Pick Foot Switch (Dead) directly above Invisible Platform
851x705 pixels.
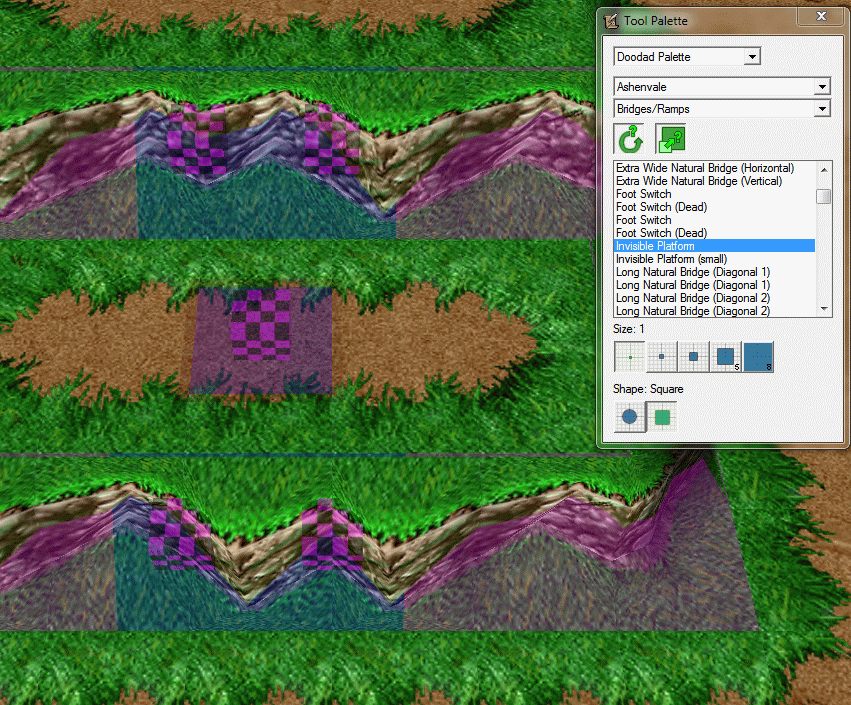(661, 233)
